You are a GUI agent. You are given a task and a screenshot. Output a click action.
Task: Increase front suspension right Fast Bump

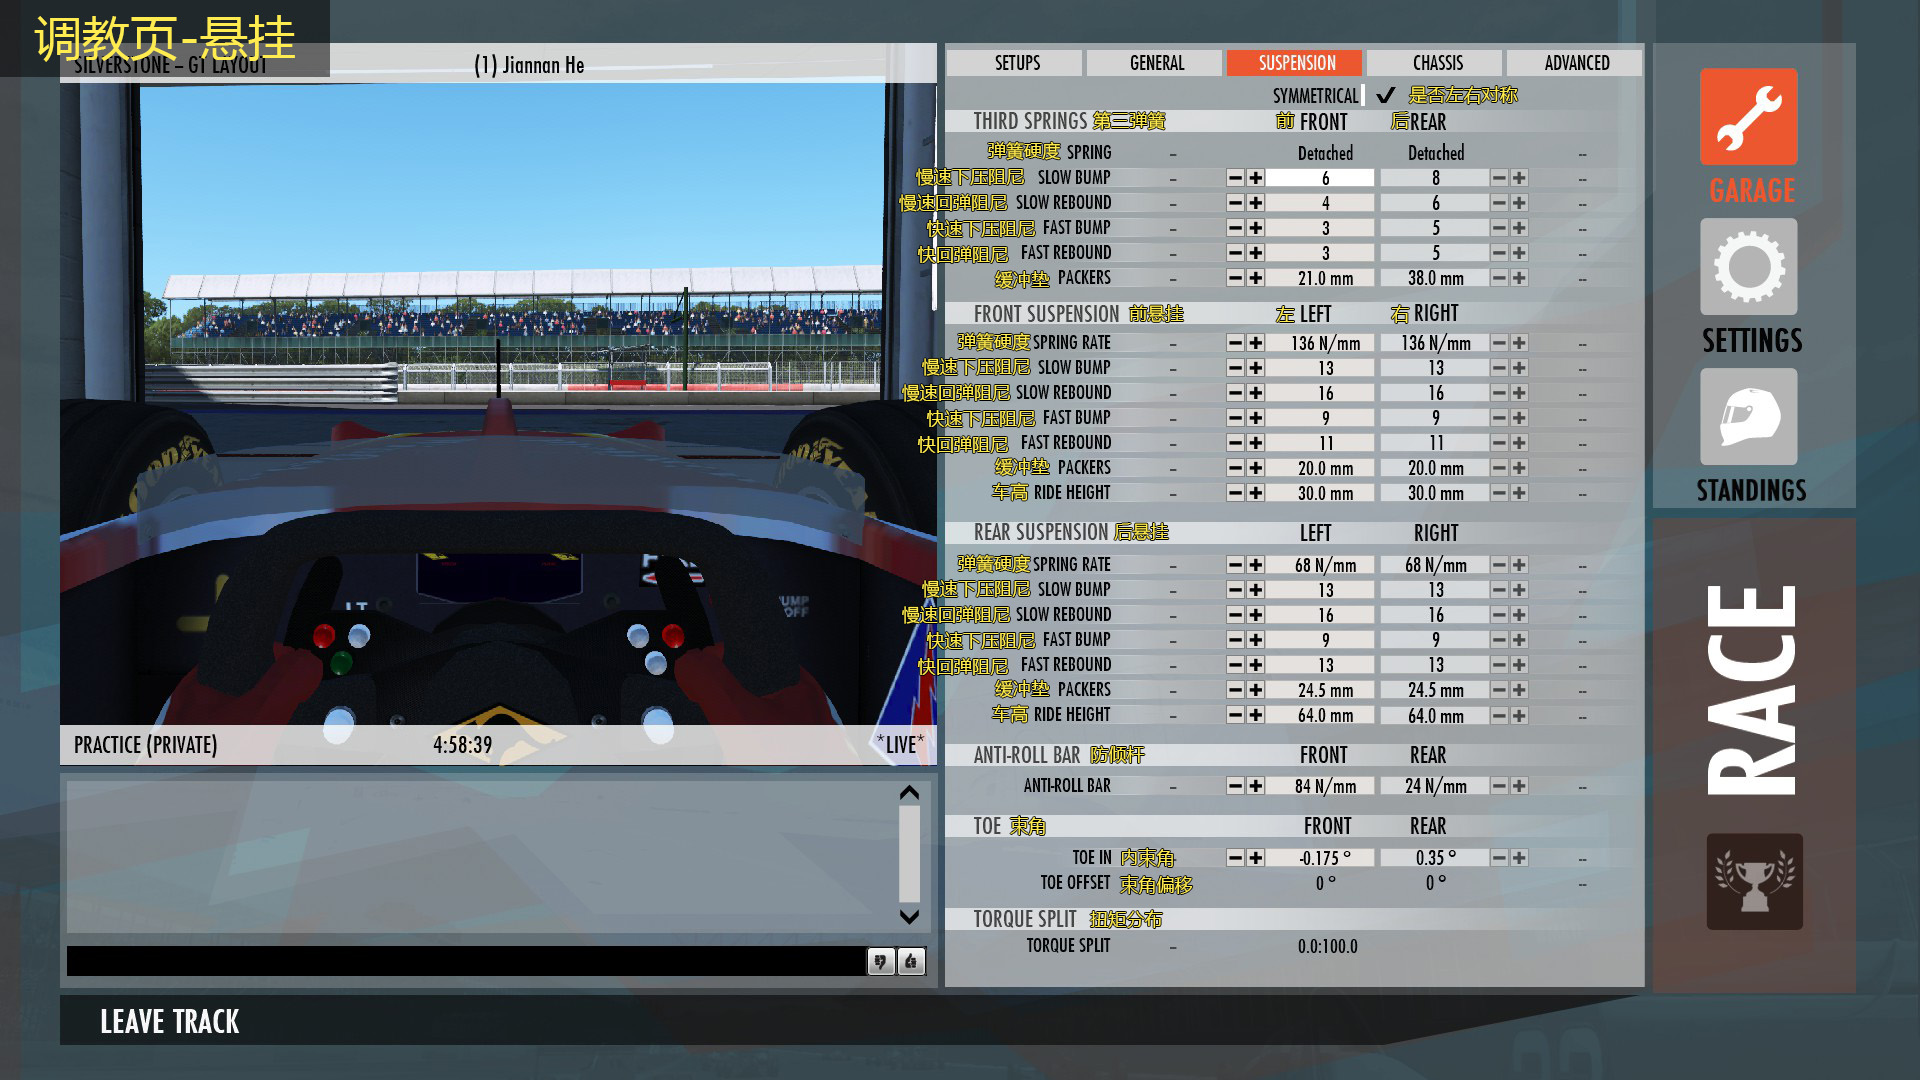pos(1519,418)
